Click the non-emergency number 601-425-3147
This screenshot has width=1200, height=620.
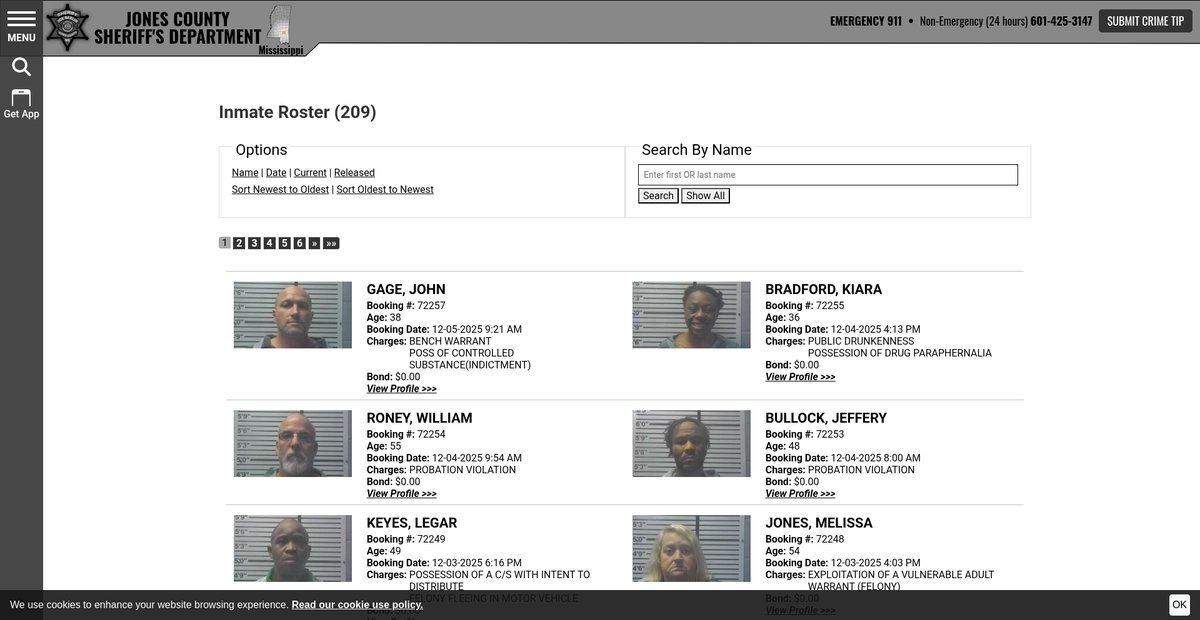pos(1061,21)
